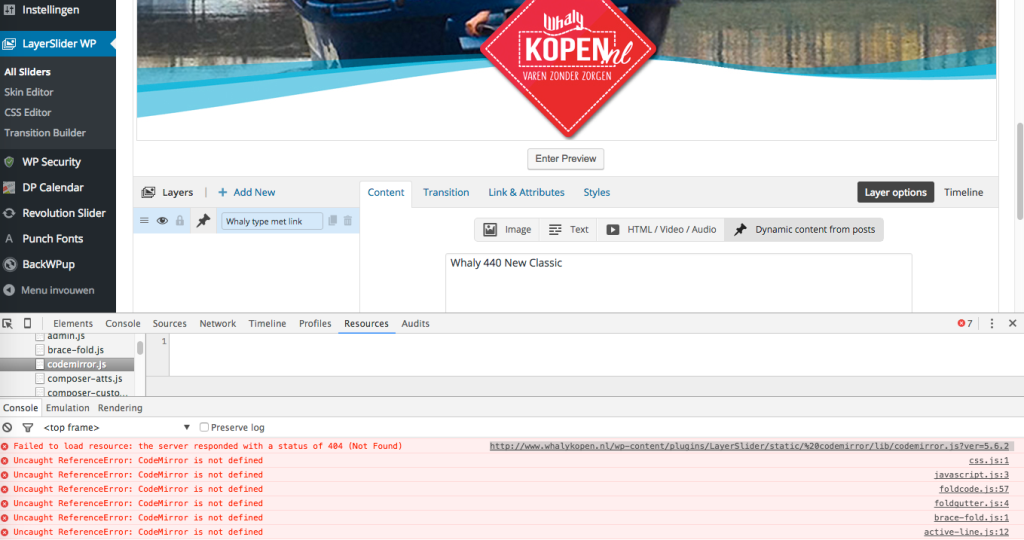
Task: Delete the Whaly type met link layer
Action: (348, 221)
